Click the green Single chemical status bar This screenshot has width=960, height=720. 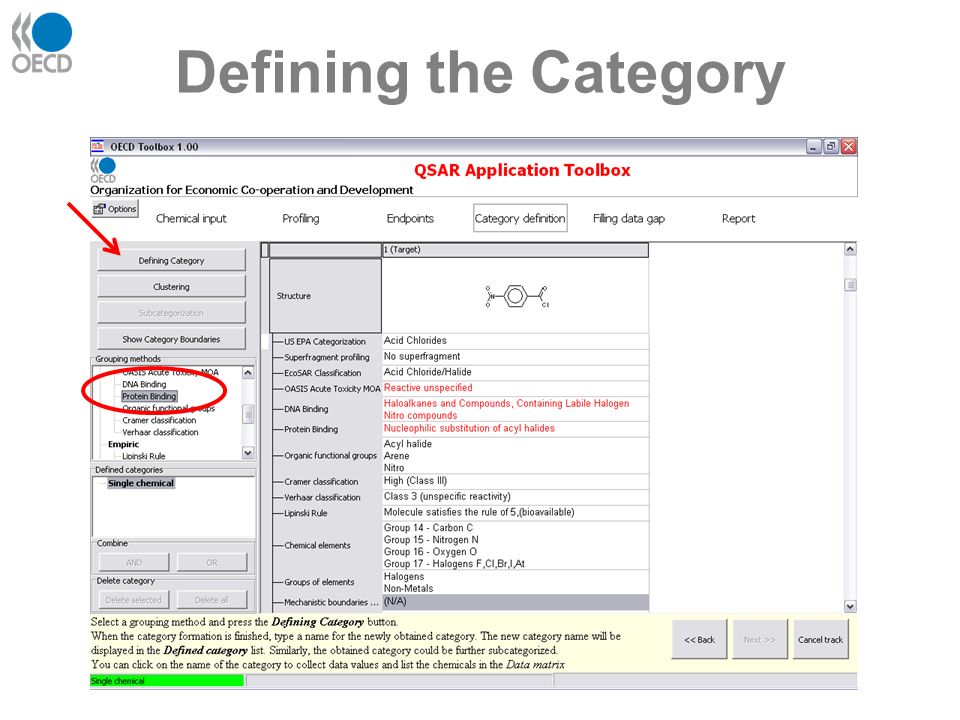tap(167, 681)
